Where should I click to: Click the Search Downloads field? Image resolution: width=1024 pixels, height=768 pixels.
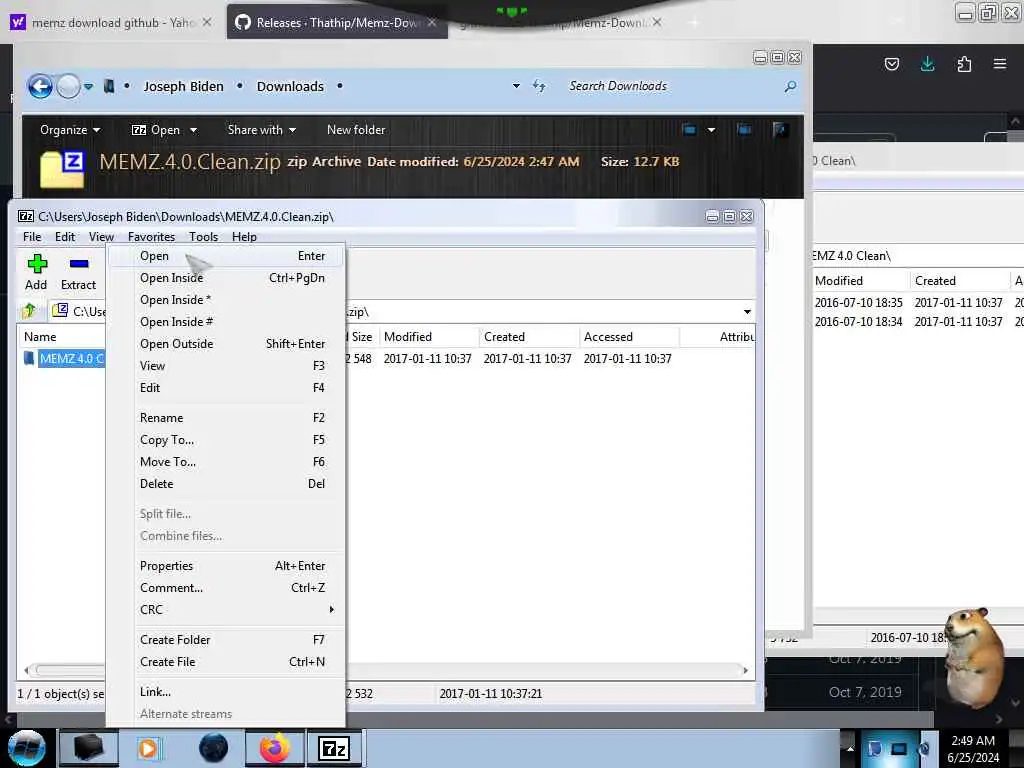pos(673,86)
